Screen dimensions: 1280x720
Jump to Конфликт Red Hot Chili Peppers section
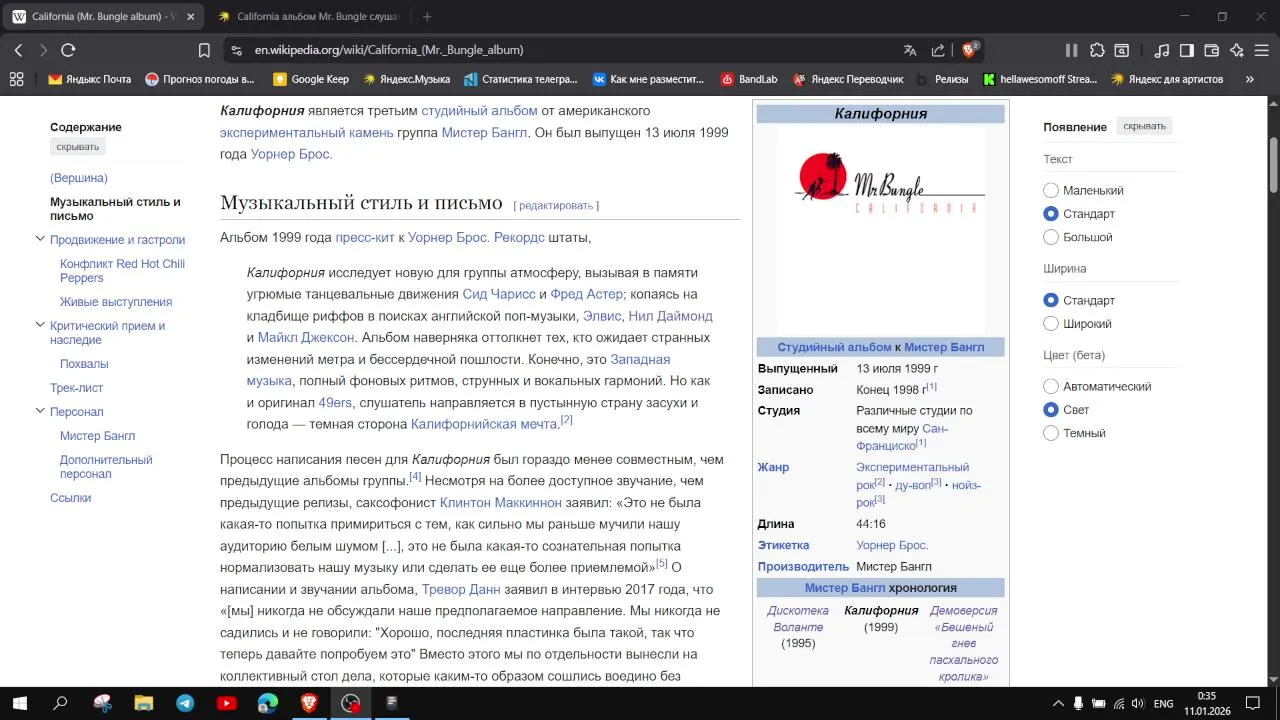(122, 271)
